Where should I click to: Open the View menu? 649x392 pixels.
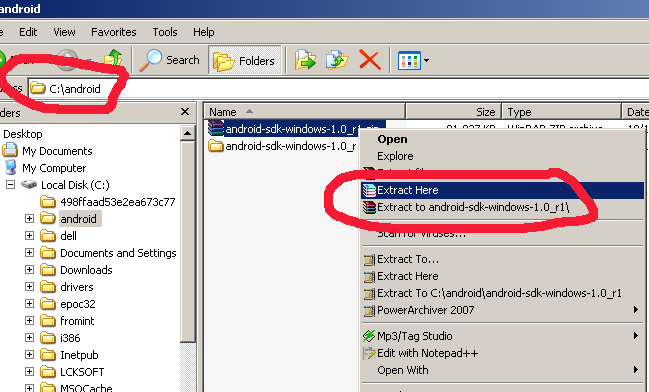[x=64, y=32]
